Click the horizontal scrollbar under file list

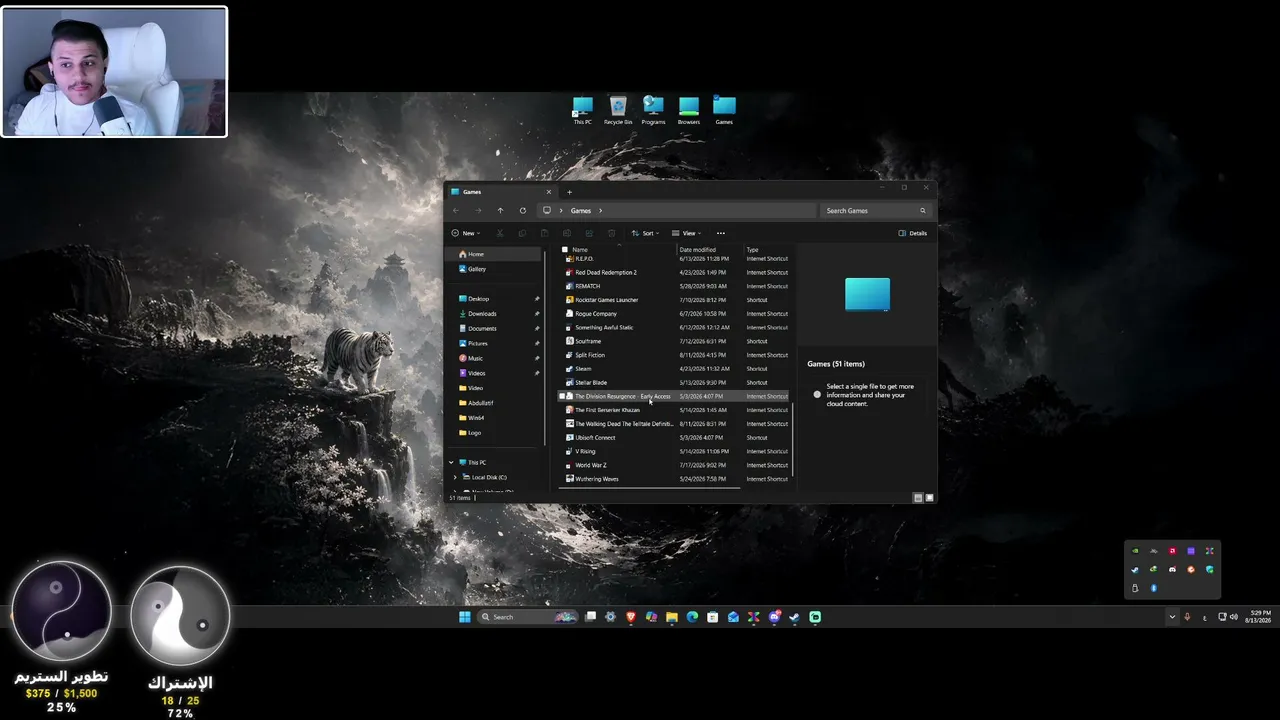click(650, 488)
